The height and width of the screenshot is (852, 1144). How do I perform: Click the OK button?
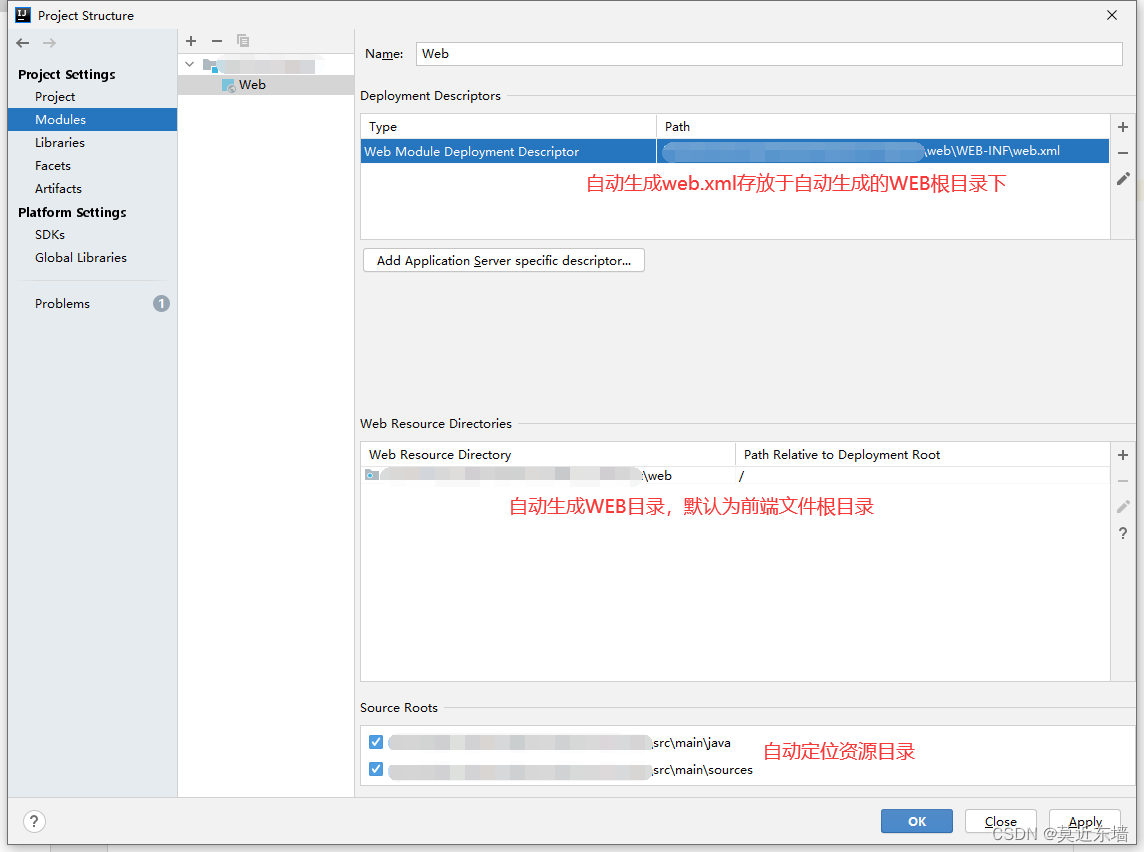[x=916, y=821]
